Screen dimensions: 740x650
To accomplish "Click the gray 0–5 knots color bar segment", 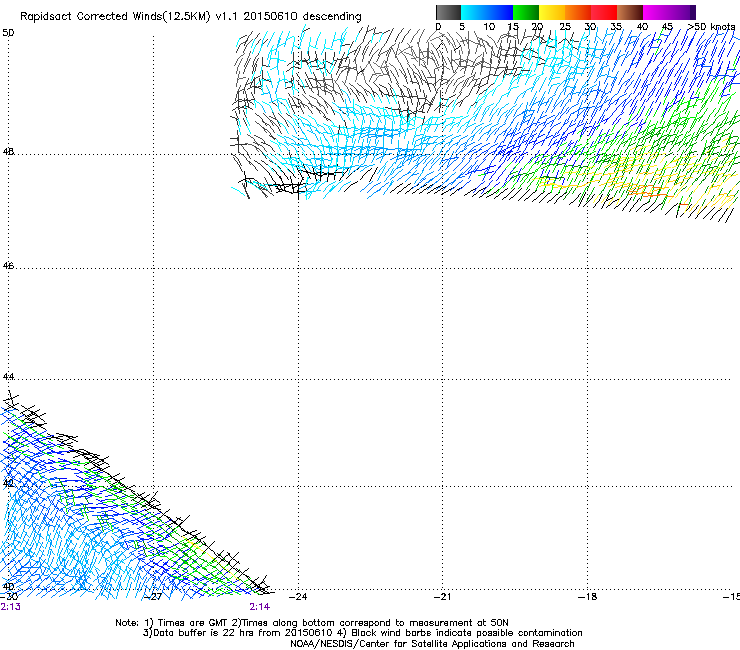I will [x=448, y=12].
